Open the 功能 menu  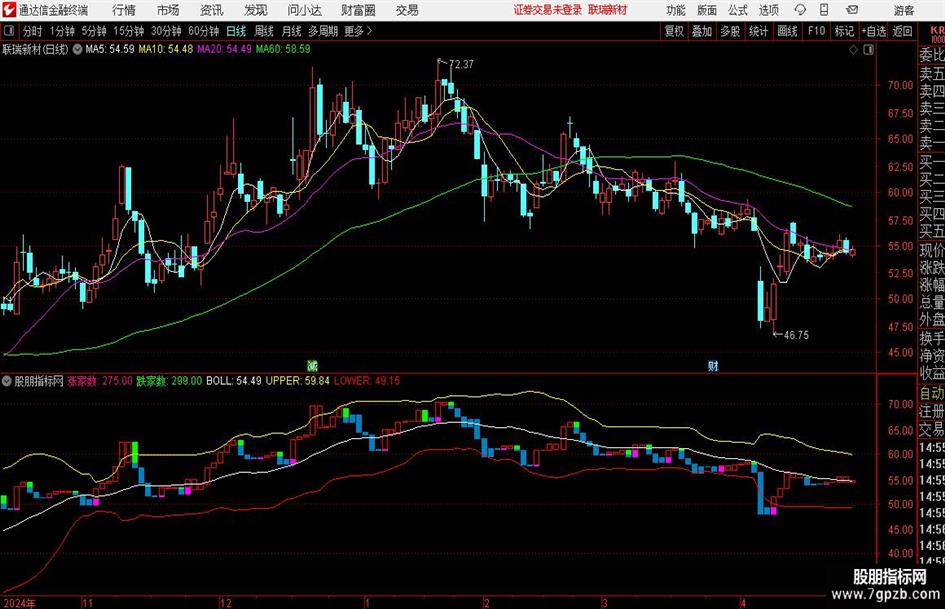click(x=676, y=10)
